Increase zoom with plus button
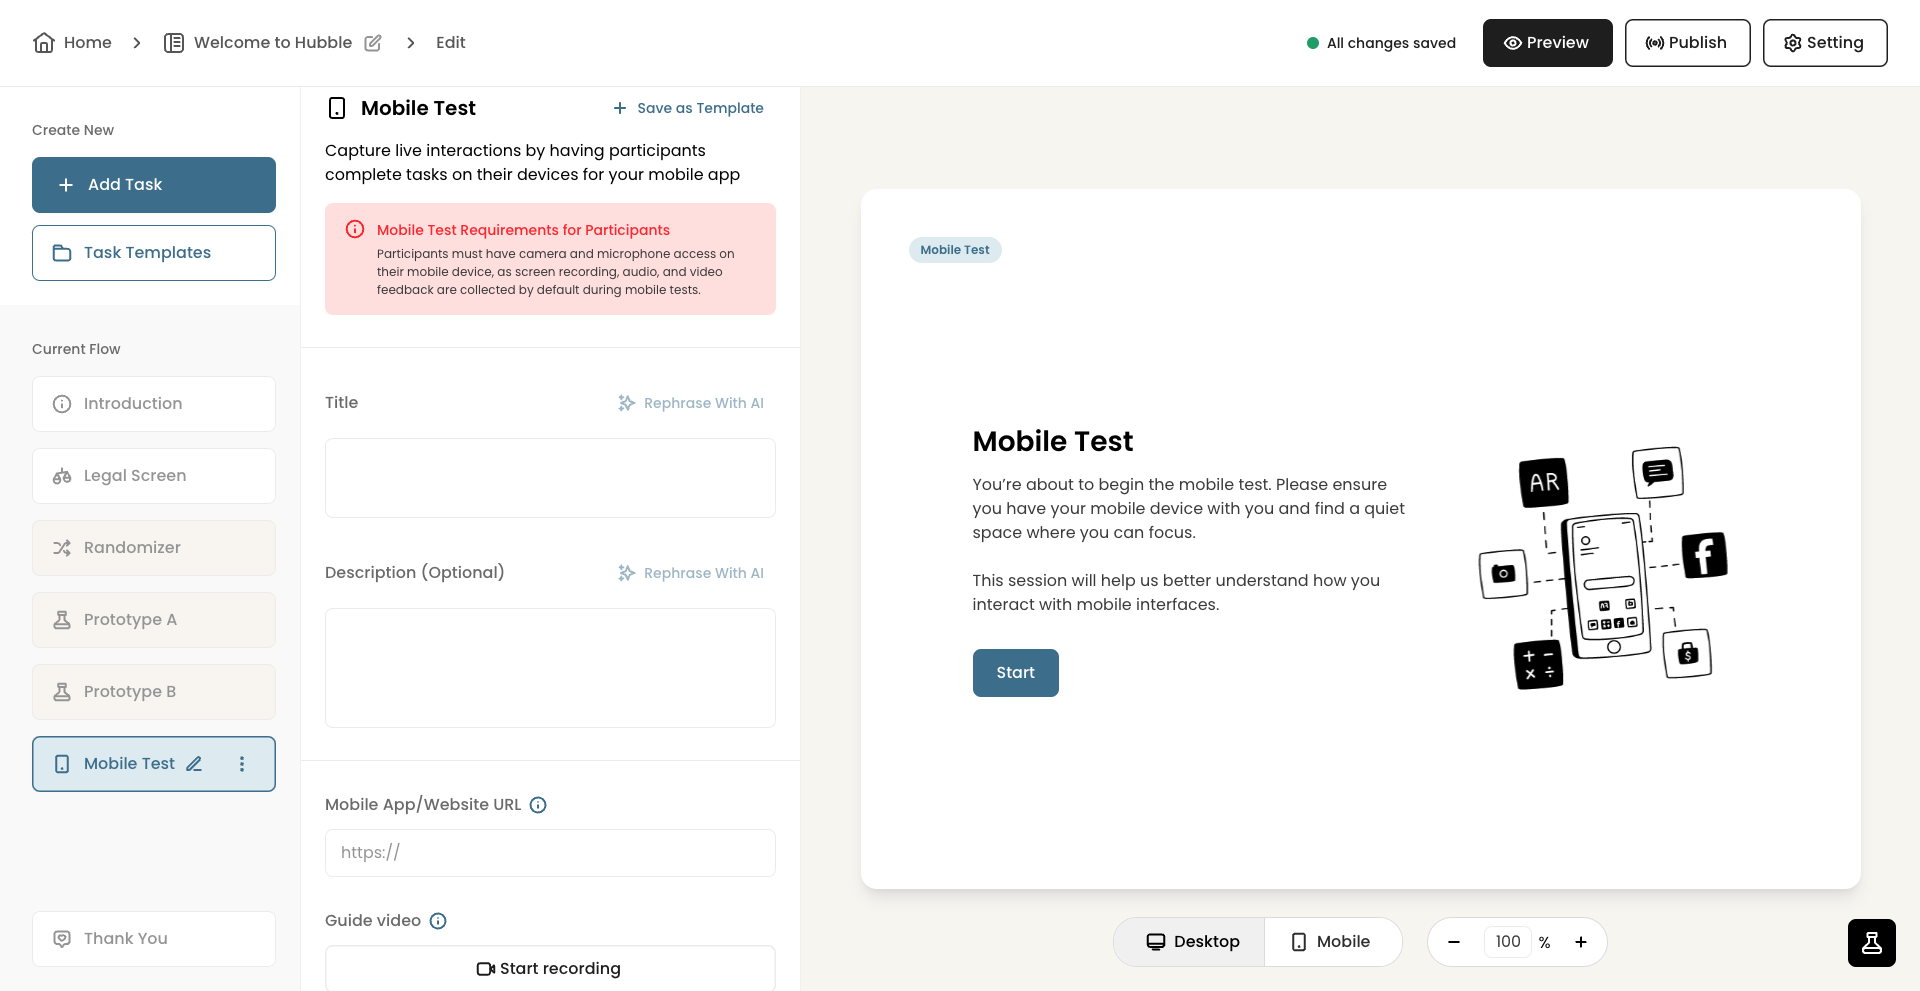This screenshot has width=1920, height=991. (x=1581, y=942)
